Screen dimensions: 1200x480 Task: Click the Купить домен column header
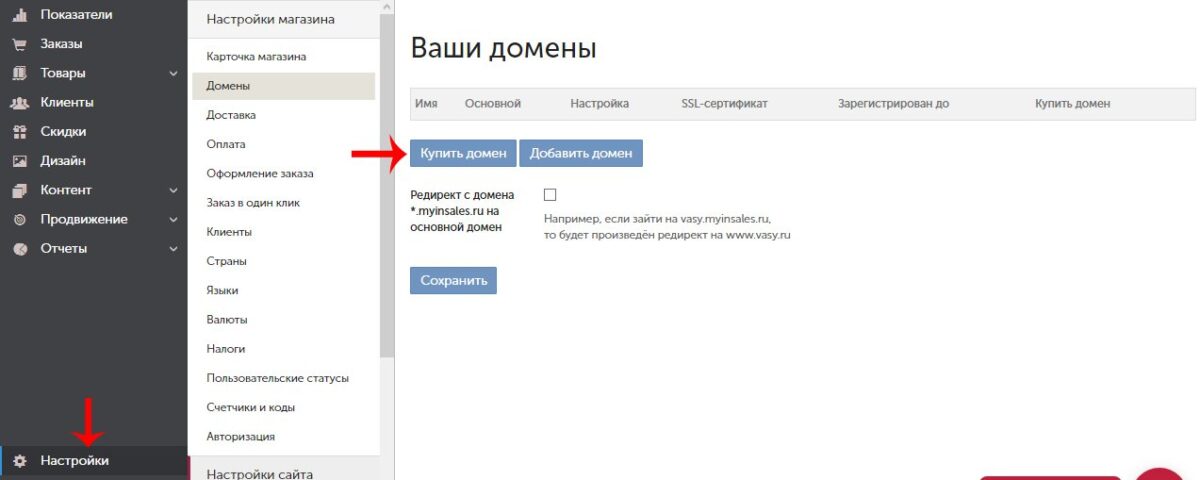click(1072, 103)
